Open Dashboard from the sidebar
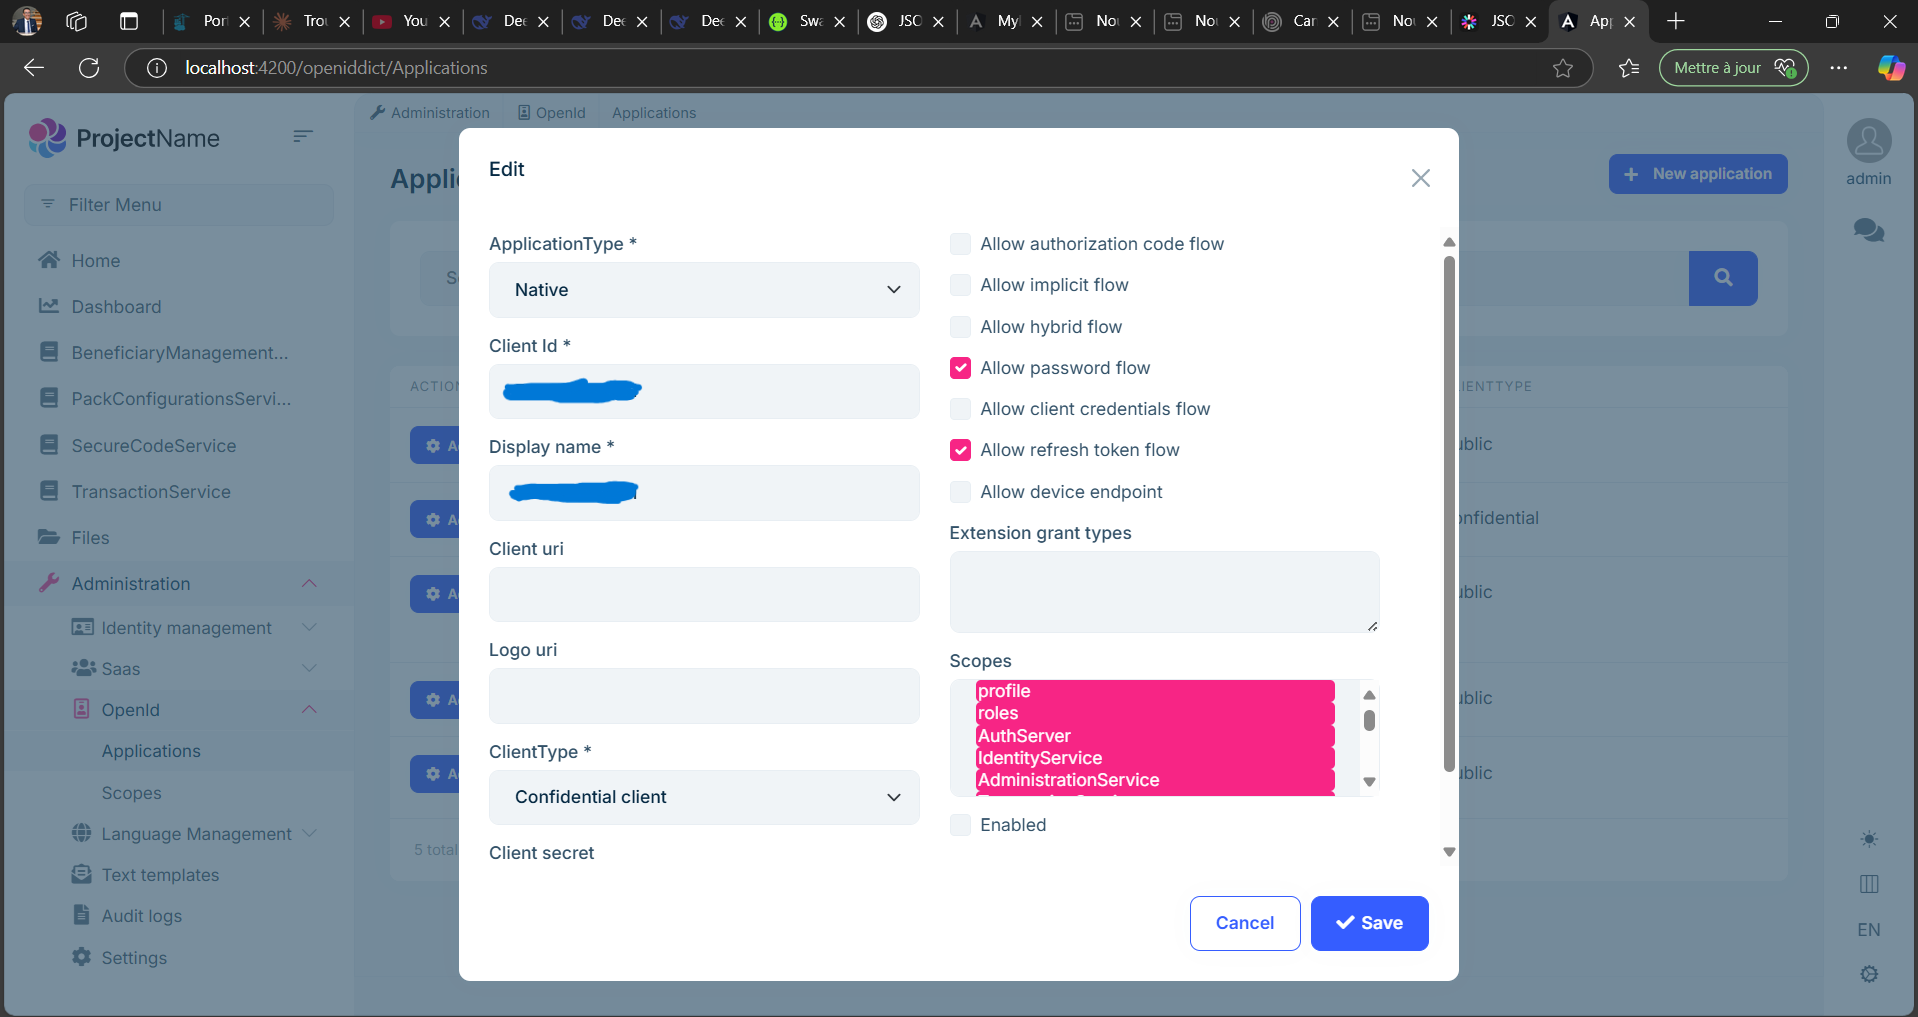 [116, 307]
